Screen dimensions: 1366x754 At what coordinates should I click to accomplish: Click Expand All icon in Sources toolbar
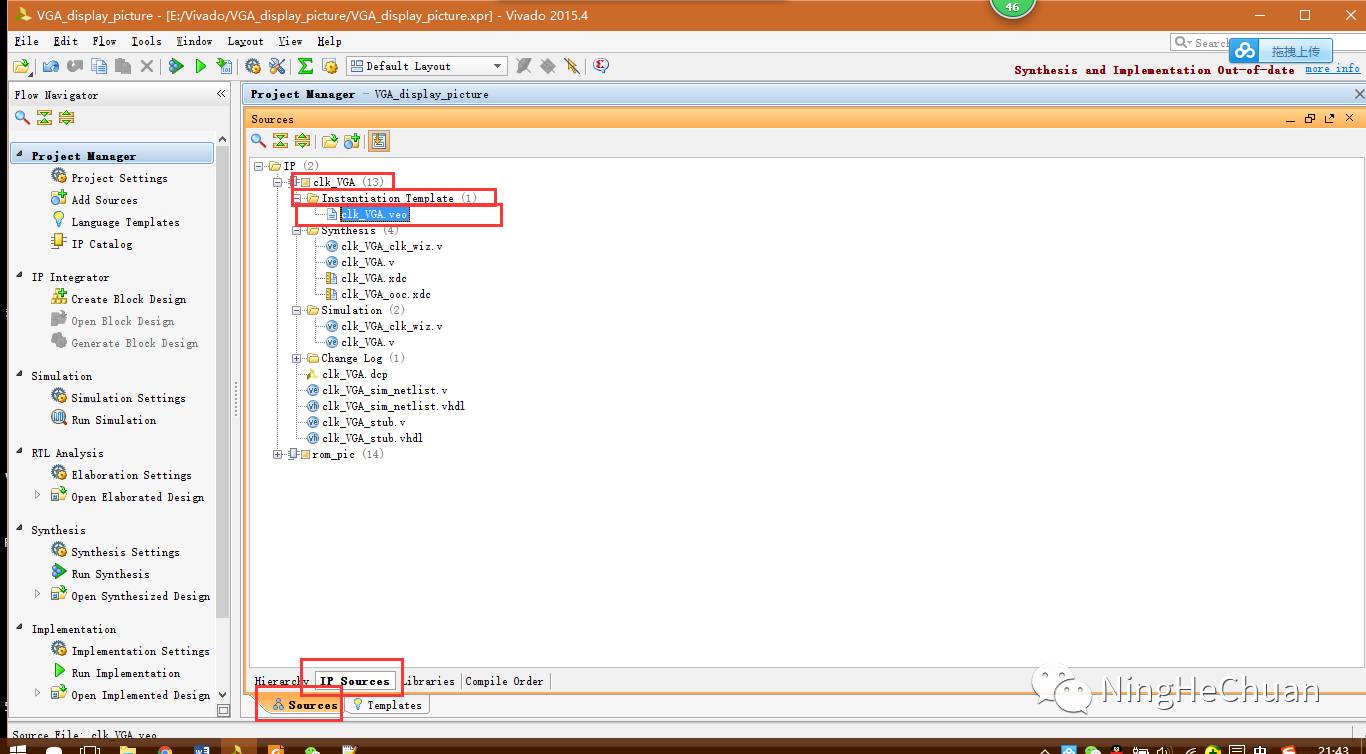pos(302,141)
